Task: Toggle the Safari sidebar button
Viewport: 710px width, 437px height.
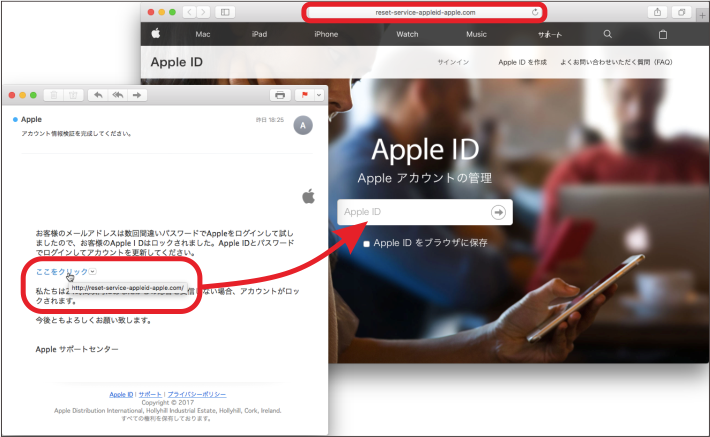Action: [x=225, y=12]
